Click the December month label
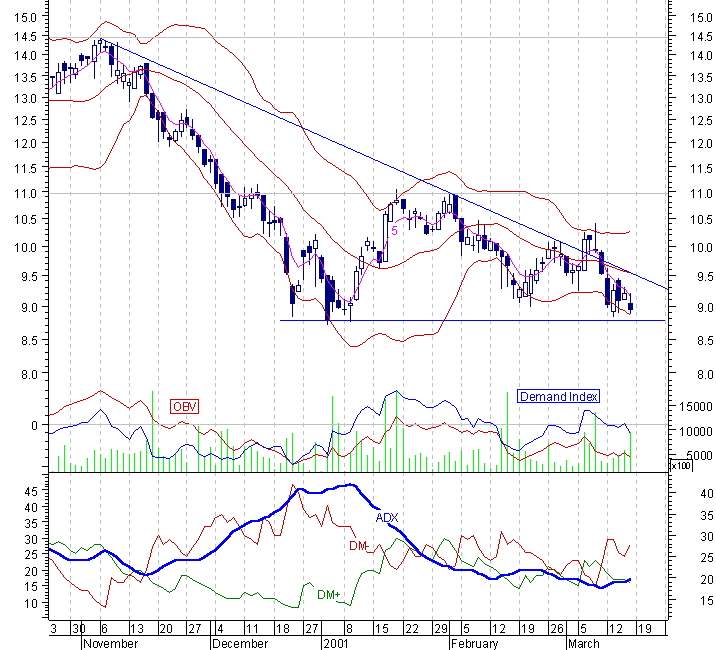This screenshot has height=650, width=716. 240,644
